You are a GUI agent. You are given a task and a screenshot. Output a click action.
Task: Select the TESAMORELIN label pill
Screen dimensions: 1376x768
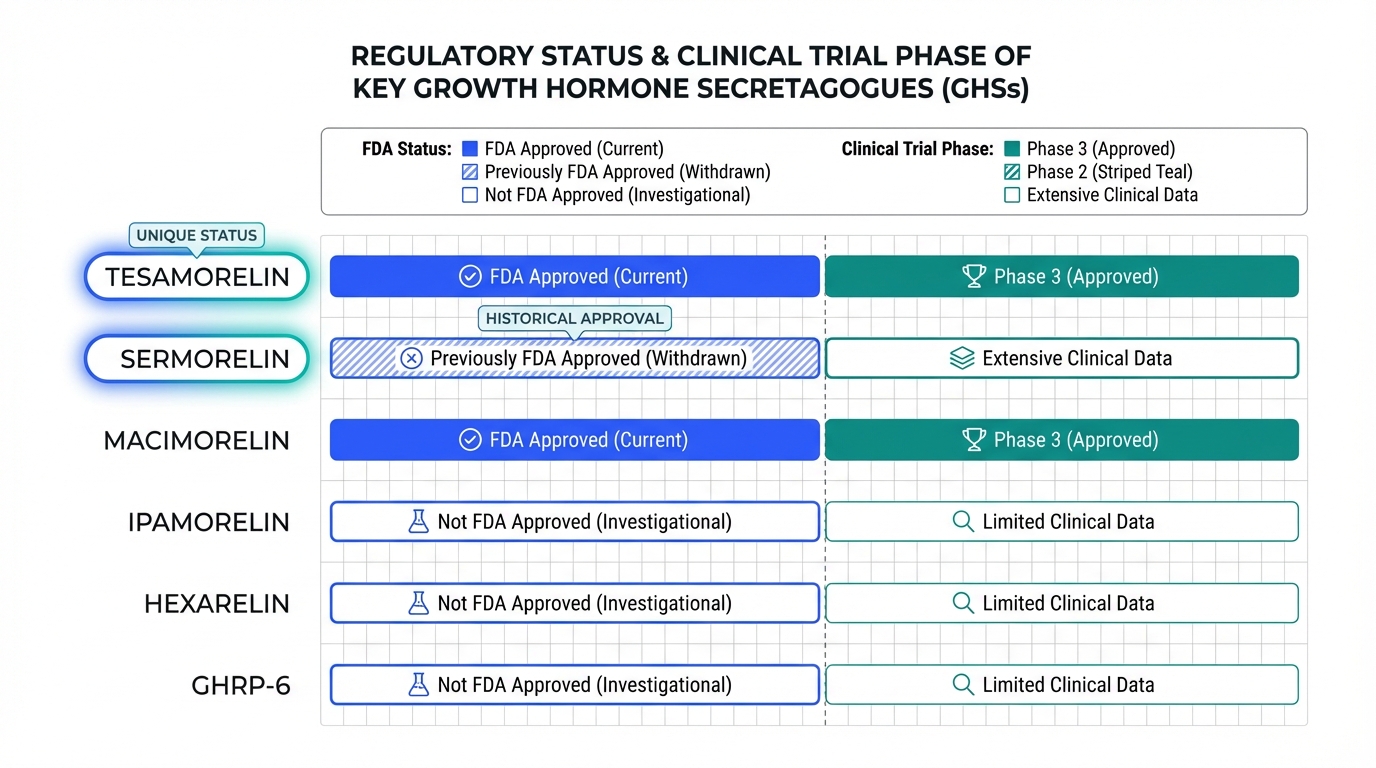click(197, 277)
